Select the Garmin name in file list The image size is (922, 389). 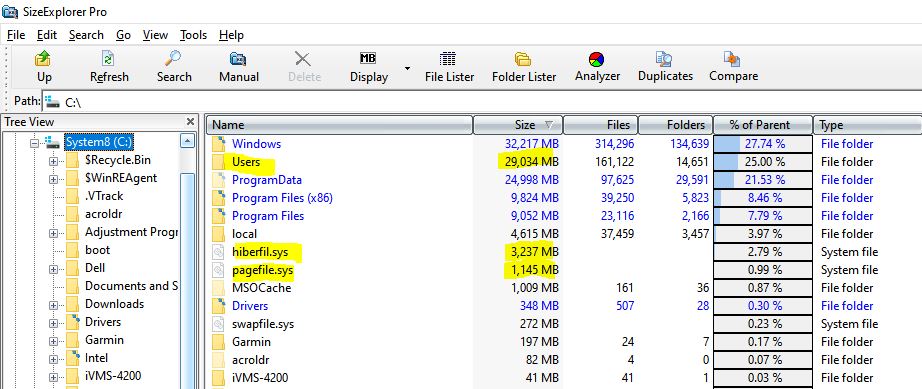pos(251,341)
